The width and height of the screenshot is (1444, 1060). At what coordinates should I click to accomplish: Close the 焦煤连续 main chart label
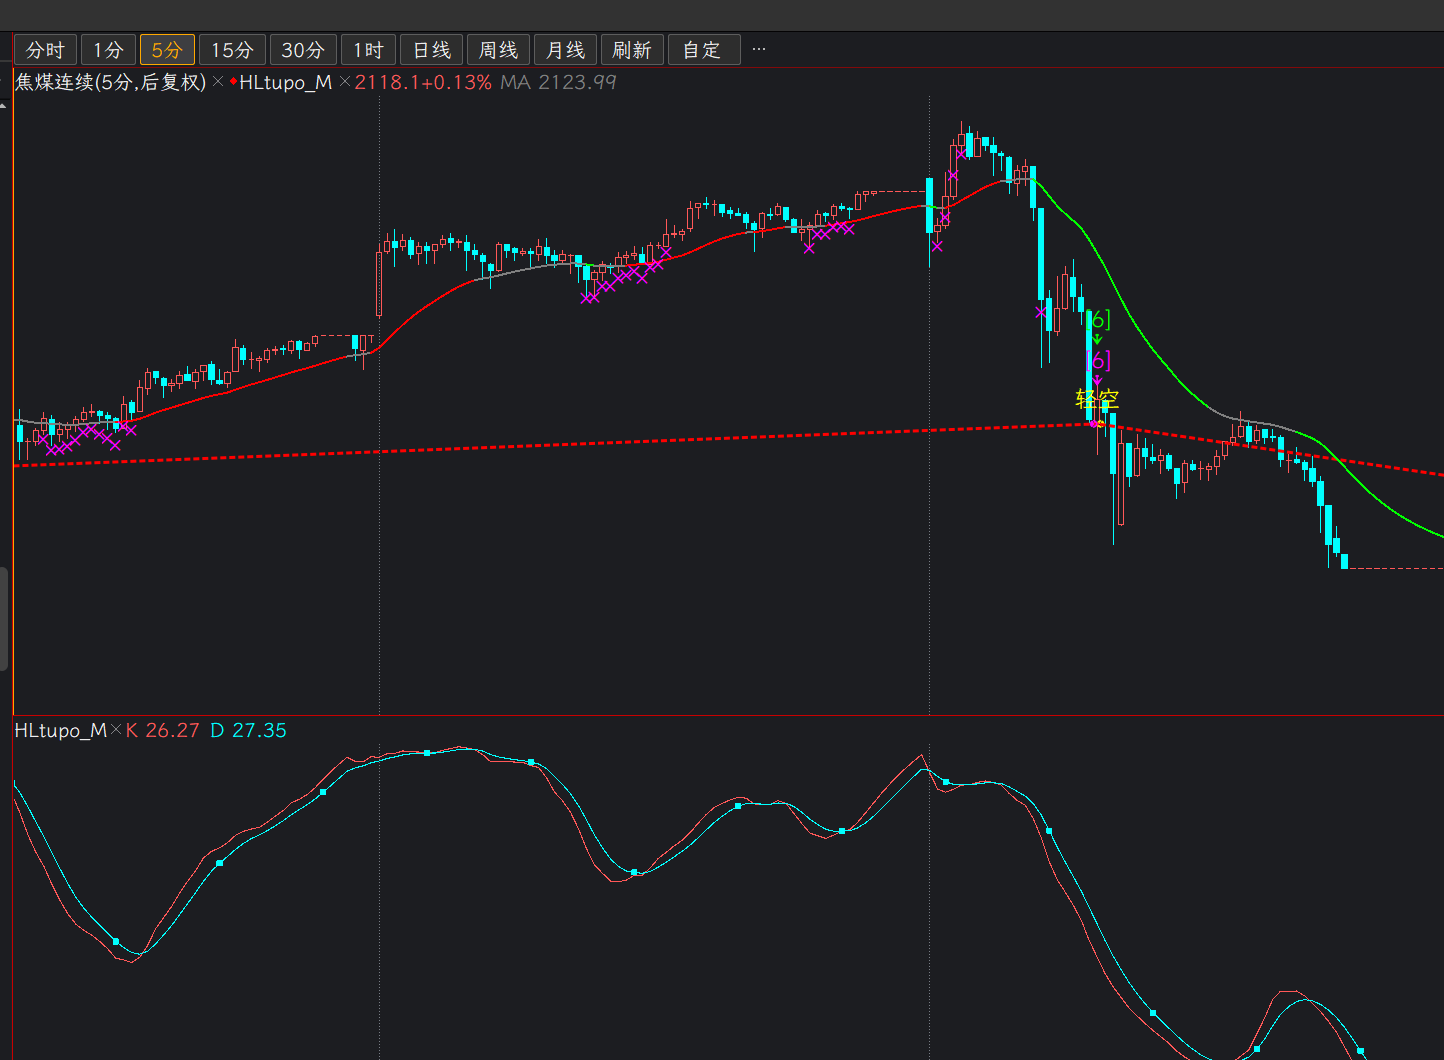click(x=218, y=82)
